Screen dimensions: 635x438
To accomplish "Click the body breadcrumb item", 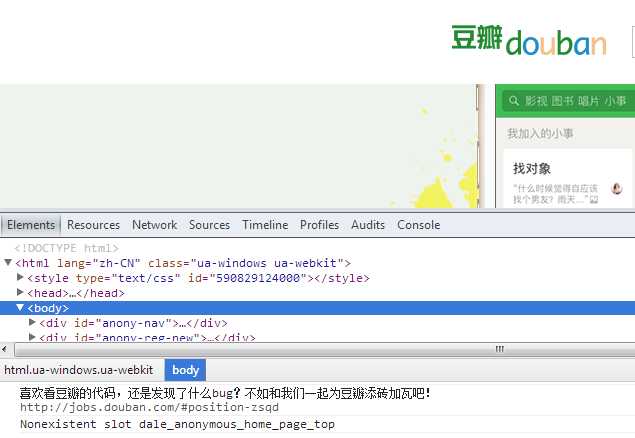I will [x=185, y=370].
